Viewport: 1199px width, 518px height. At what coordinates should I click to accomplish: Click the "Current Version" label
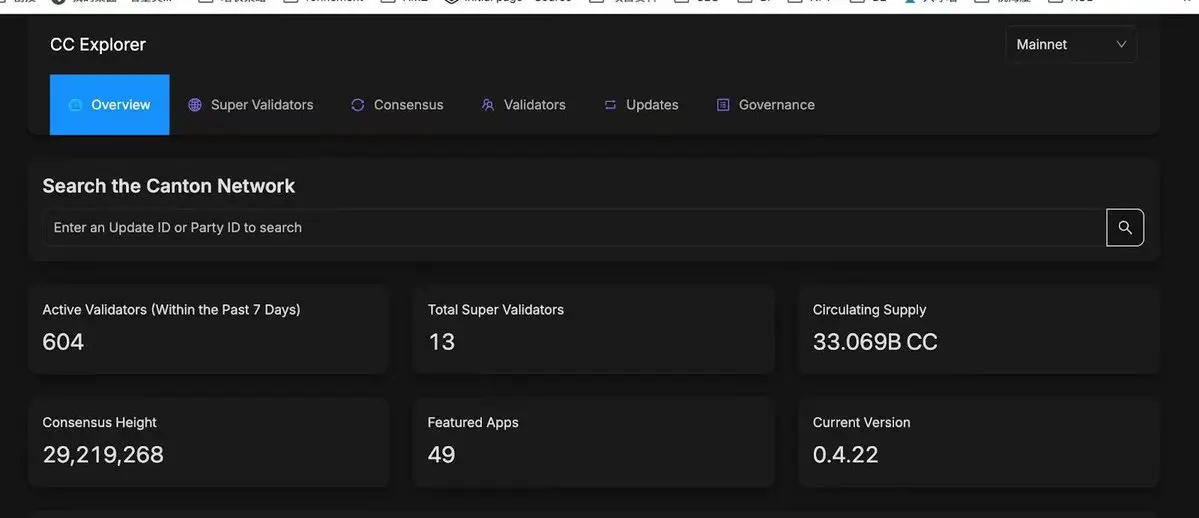pyautogui.click(x=861, y=422)
